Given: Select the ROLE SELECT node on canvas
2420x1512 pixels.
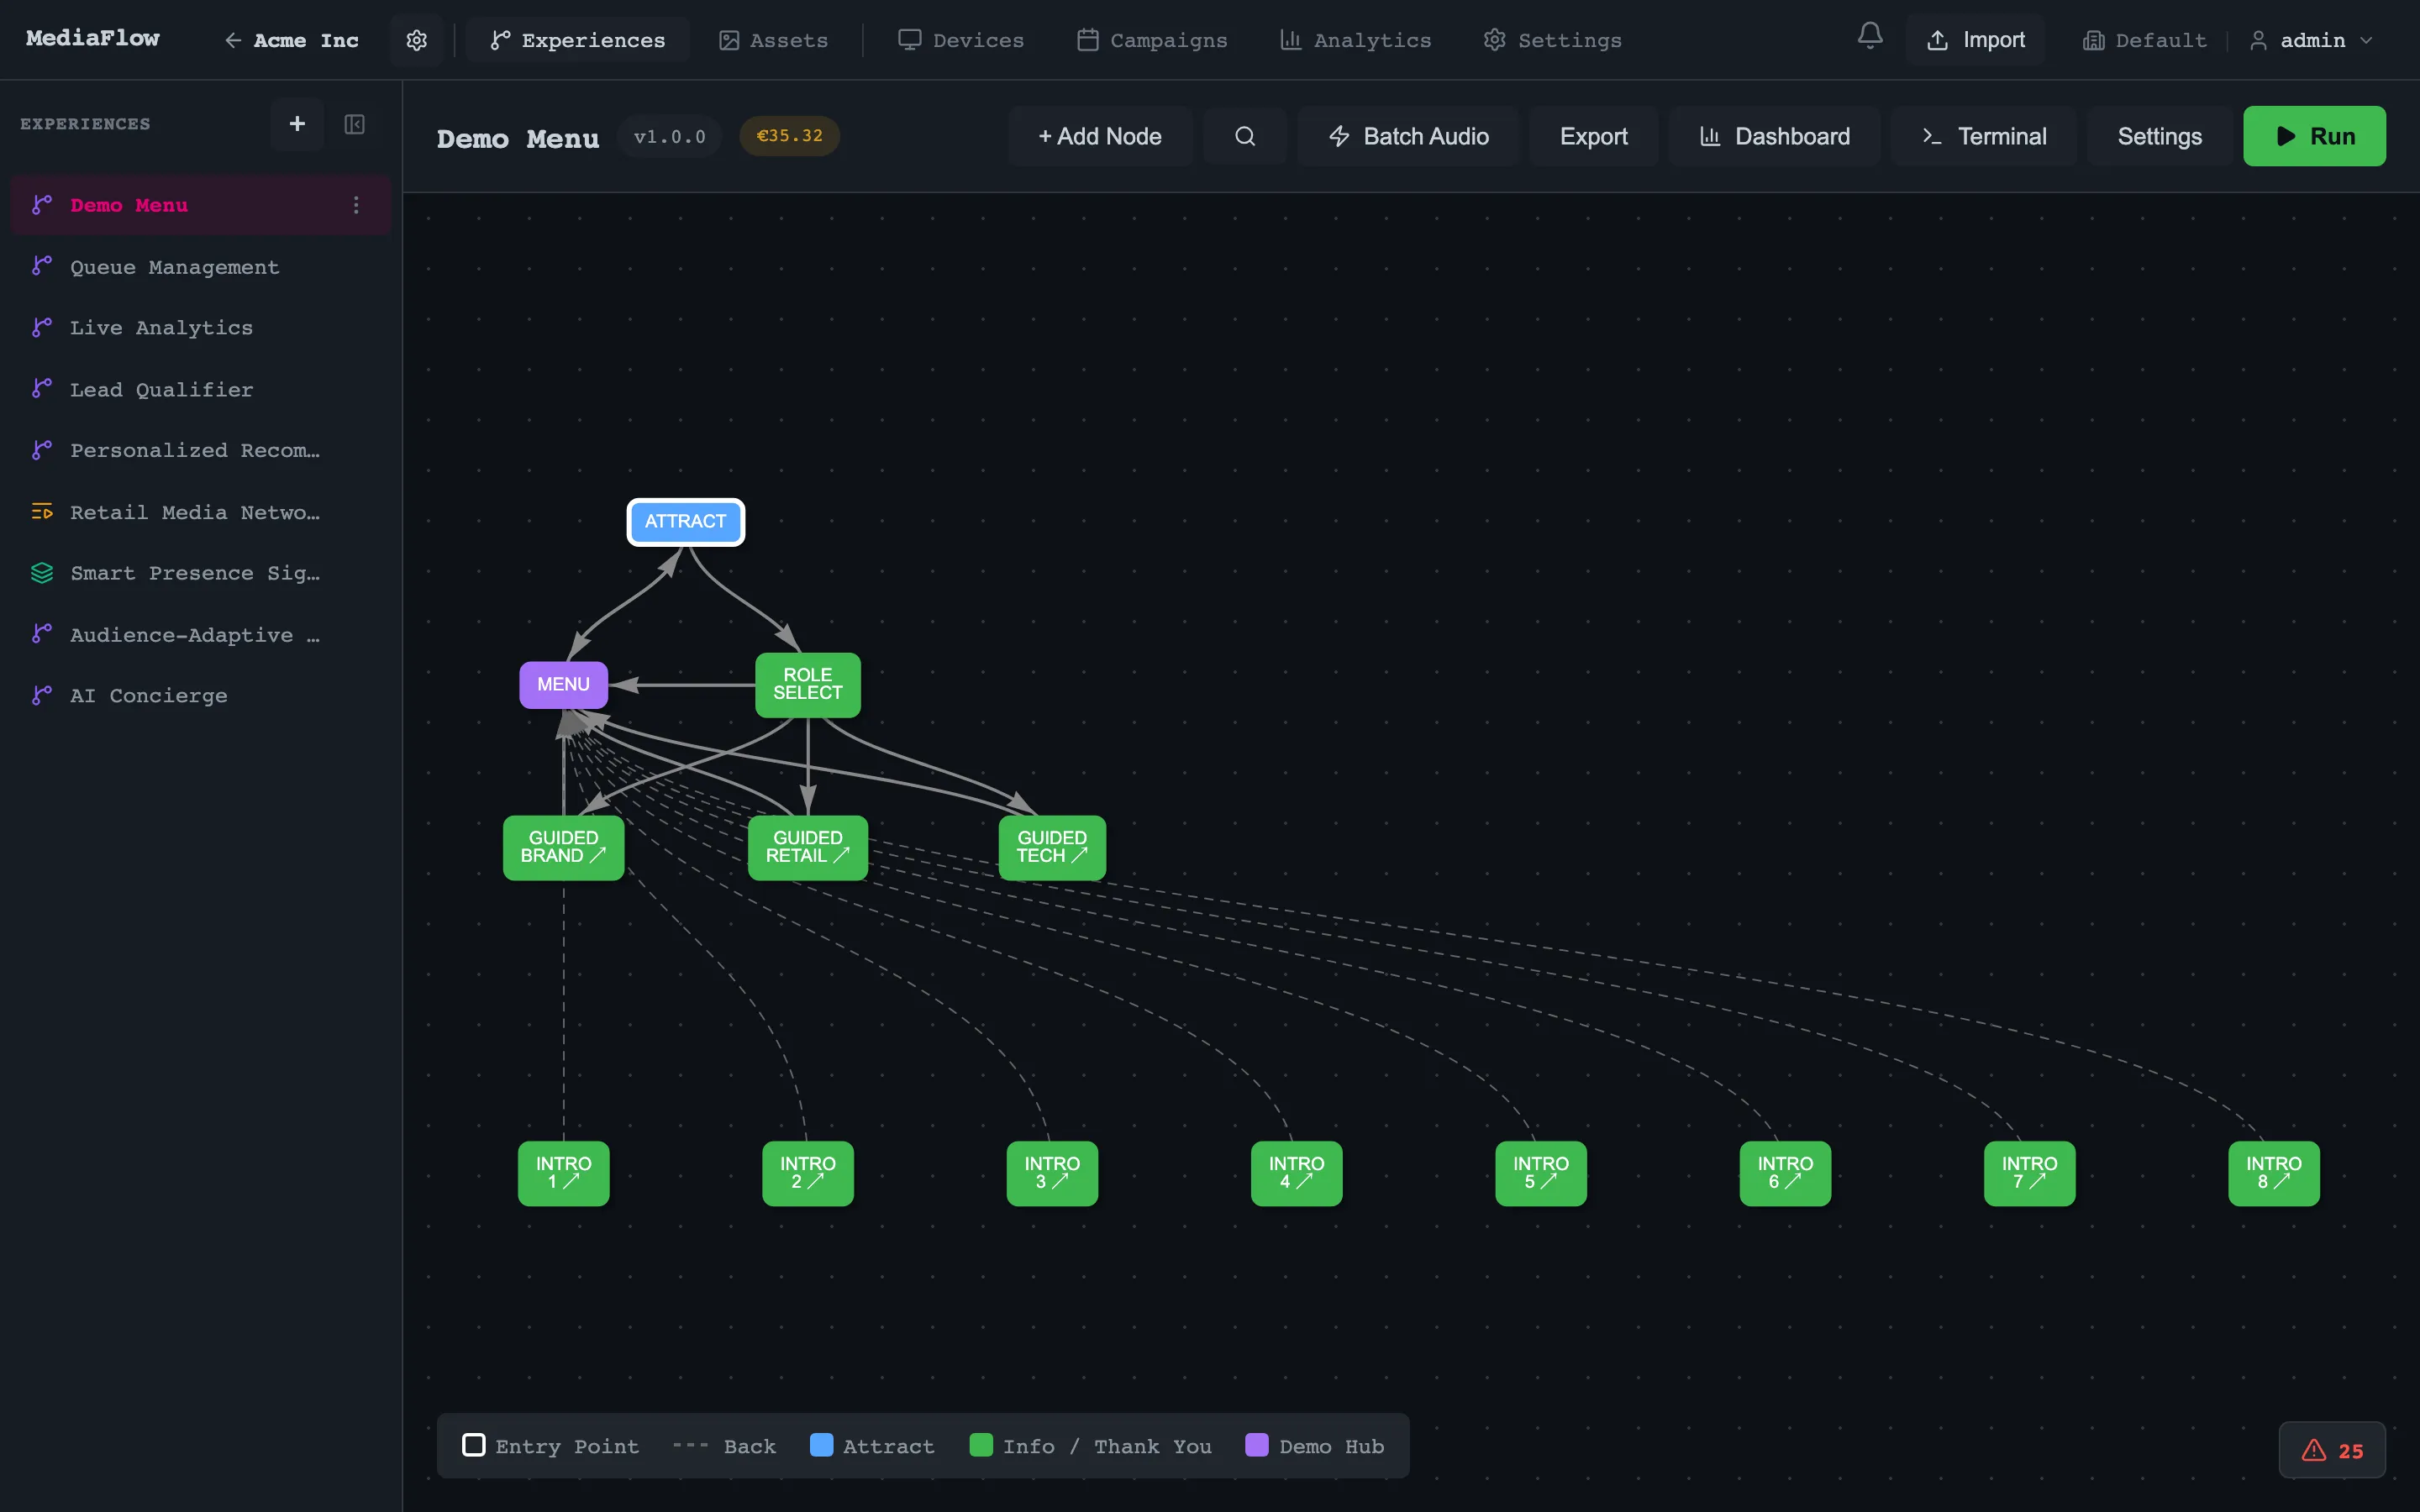Looking at the screenshot, I should pos(807,684).
